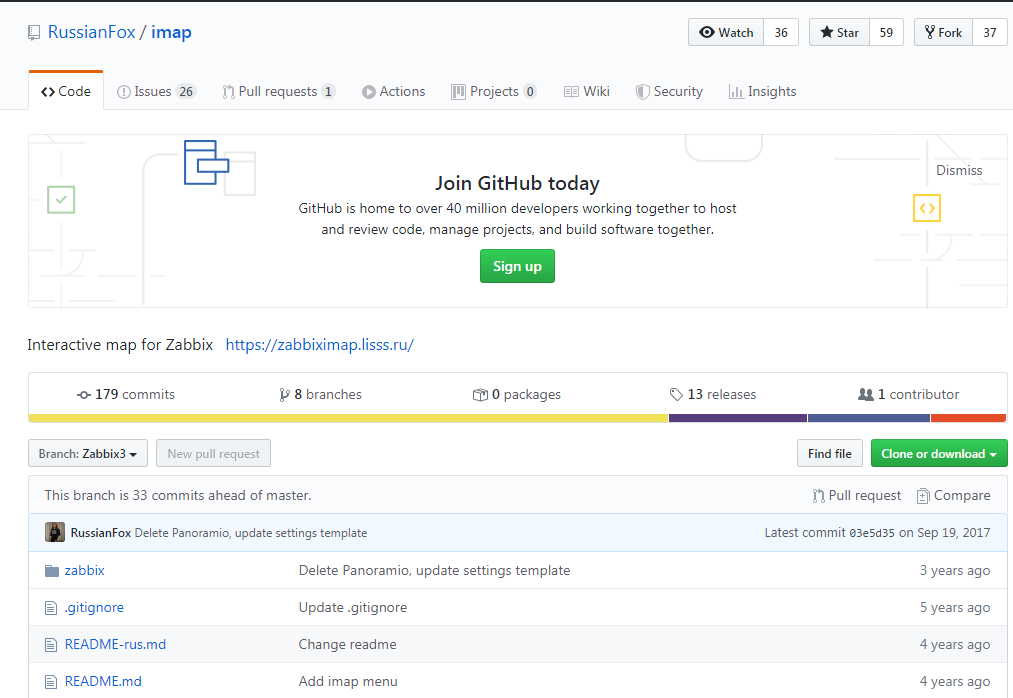Open the Issues tab

(x=156, y=91)
